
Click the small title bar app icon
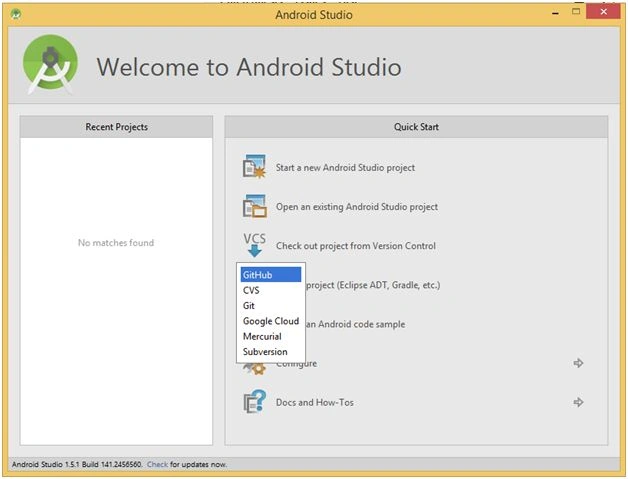(x=16, y=14)
